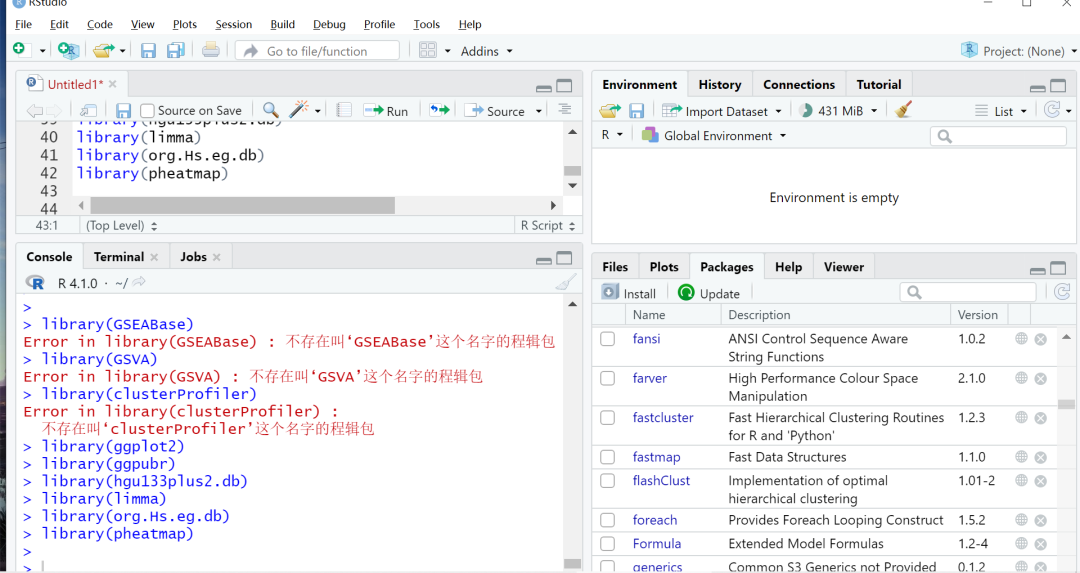The width and height of the screenshot is (1080, 573).
Task: Open the (Top Level) scope selector
Action: point(121,225)
